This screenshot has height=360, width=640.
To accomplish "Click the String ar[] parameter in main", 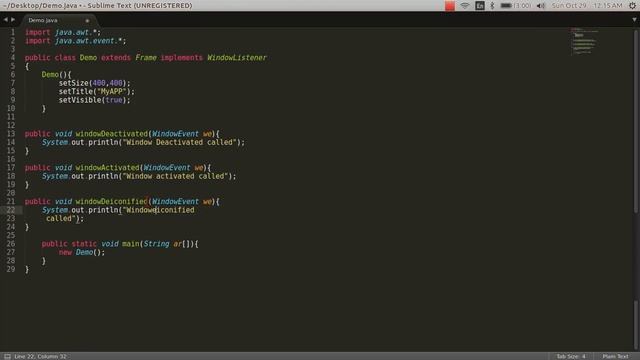I will [x=167, y=244].
